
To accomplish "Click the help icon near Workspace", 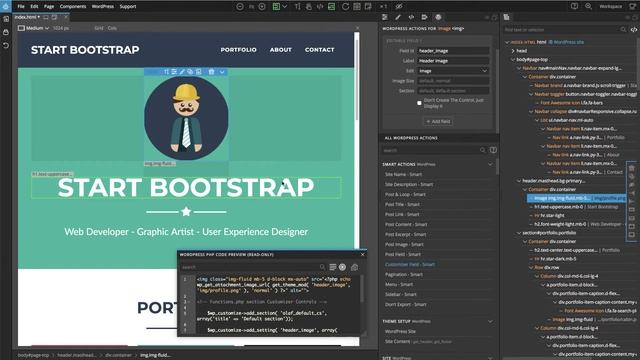I will click(574, 6).
